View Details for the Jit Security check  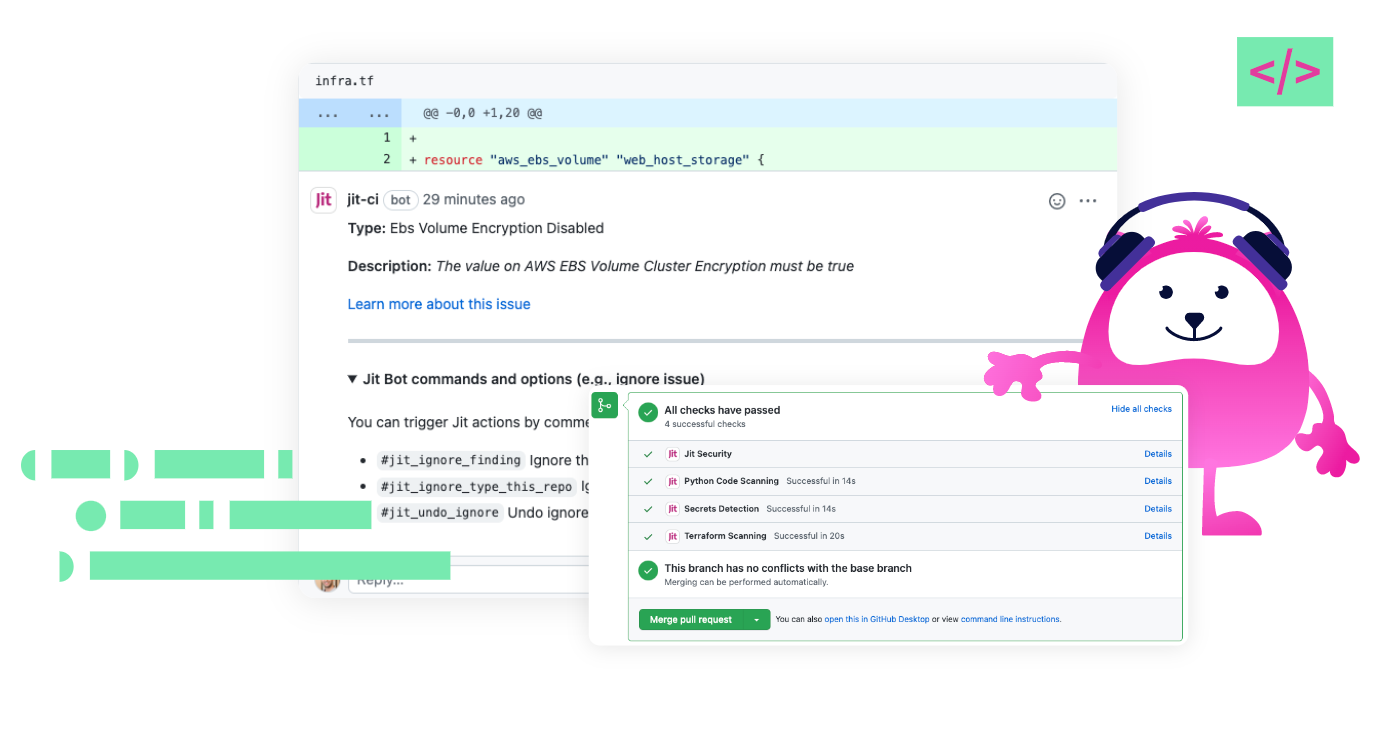pyautogui.click(x=1157, y=454)
